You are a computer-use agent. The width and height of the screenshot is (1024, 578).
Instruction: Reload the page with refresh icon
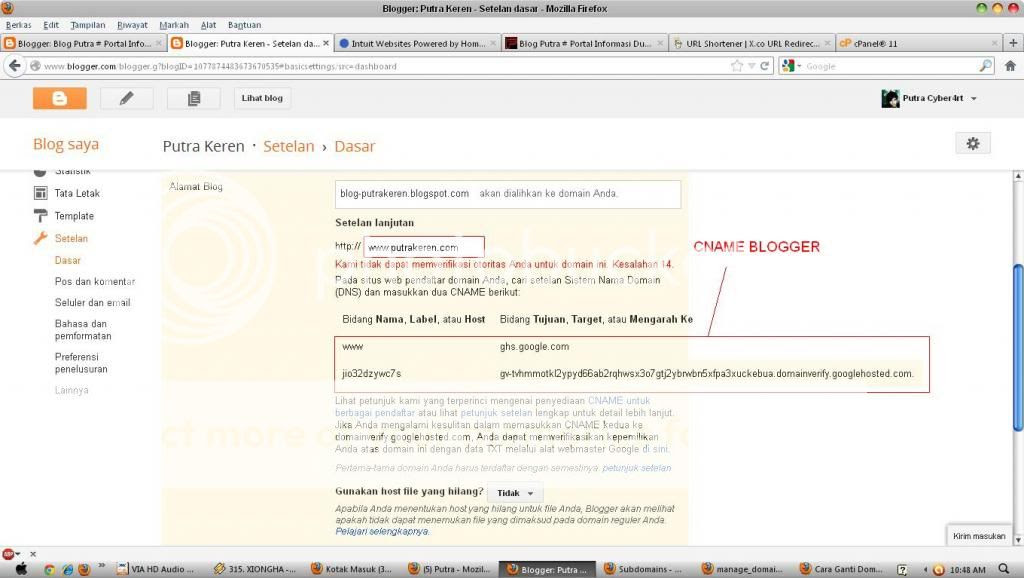(x=764, y=66)
